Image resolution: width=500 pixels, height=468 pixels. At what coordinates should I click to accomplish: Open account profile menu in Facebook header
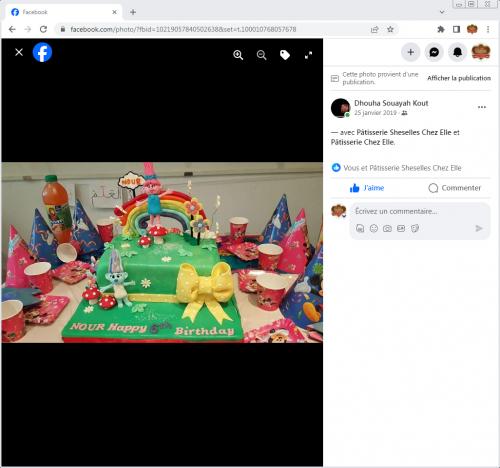click(x=481, y=52)
